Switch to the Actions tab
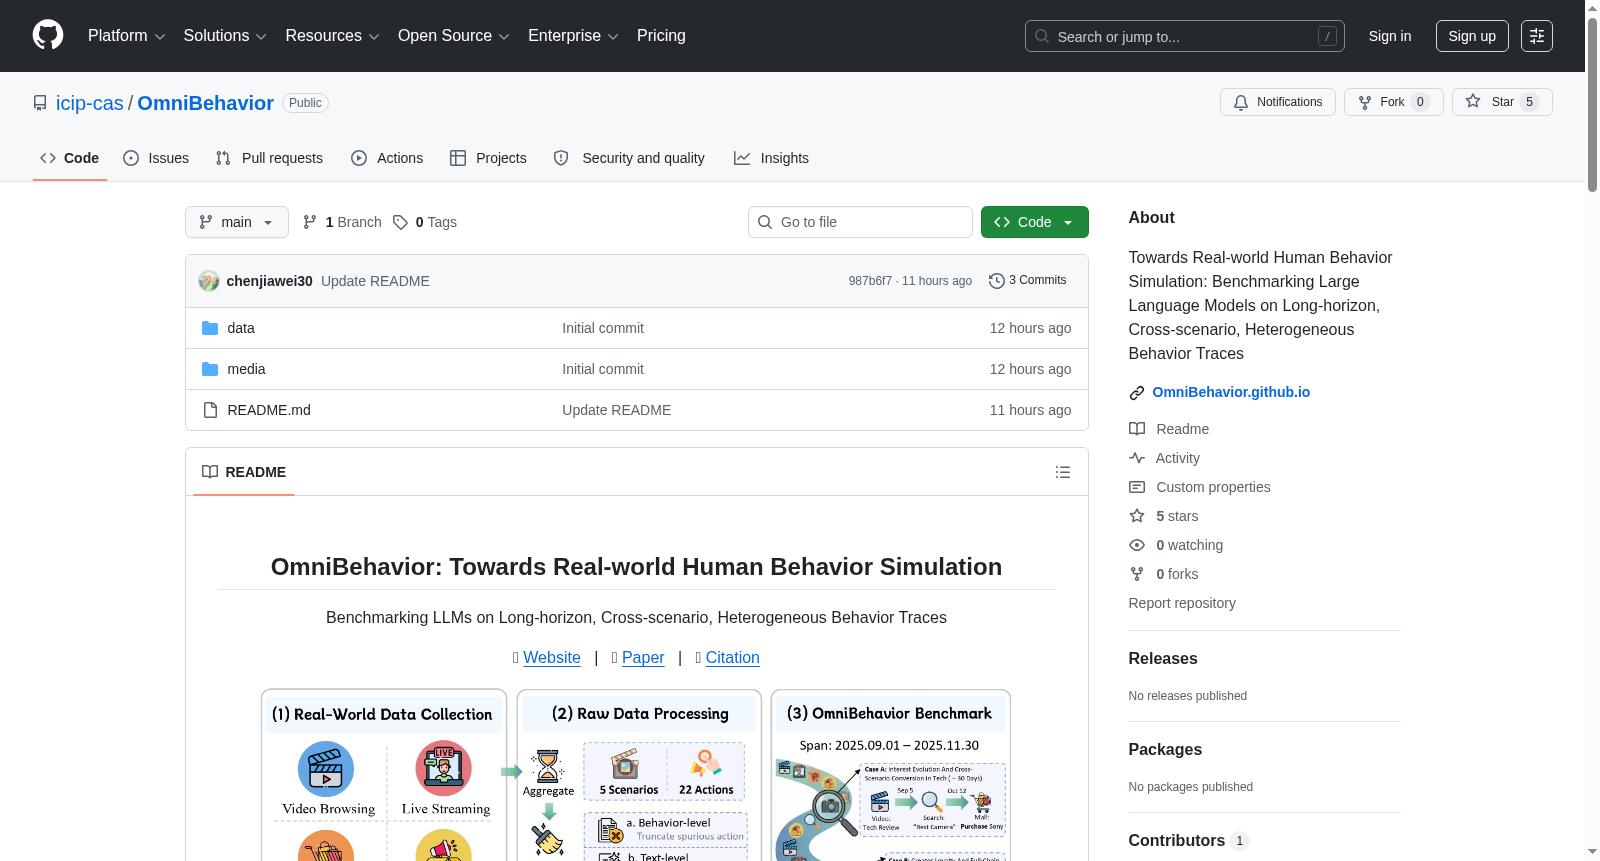 click(x=387, y=158)
